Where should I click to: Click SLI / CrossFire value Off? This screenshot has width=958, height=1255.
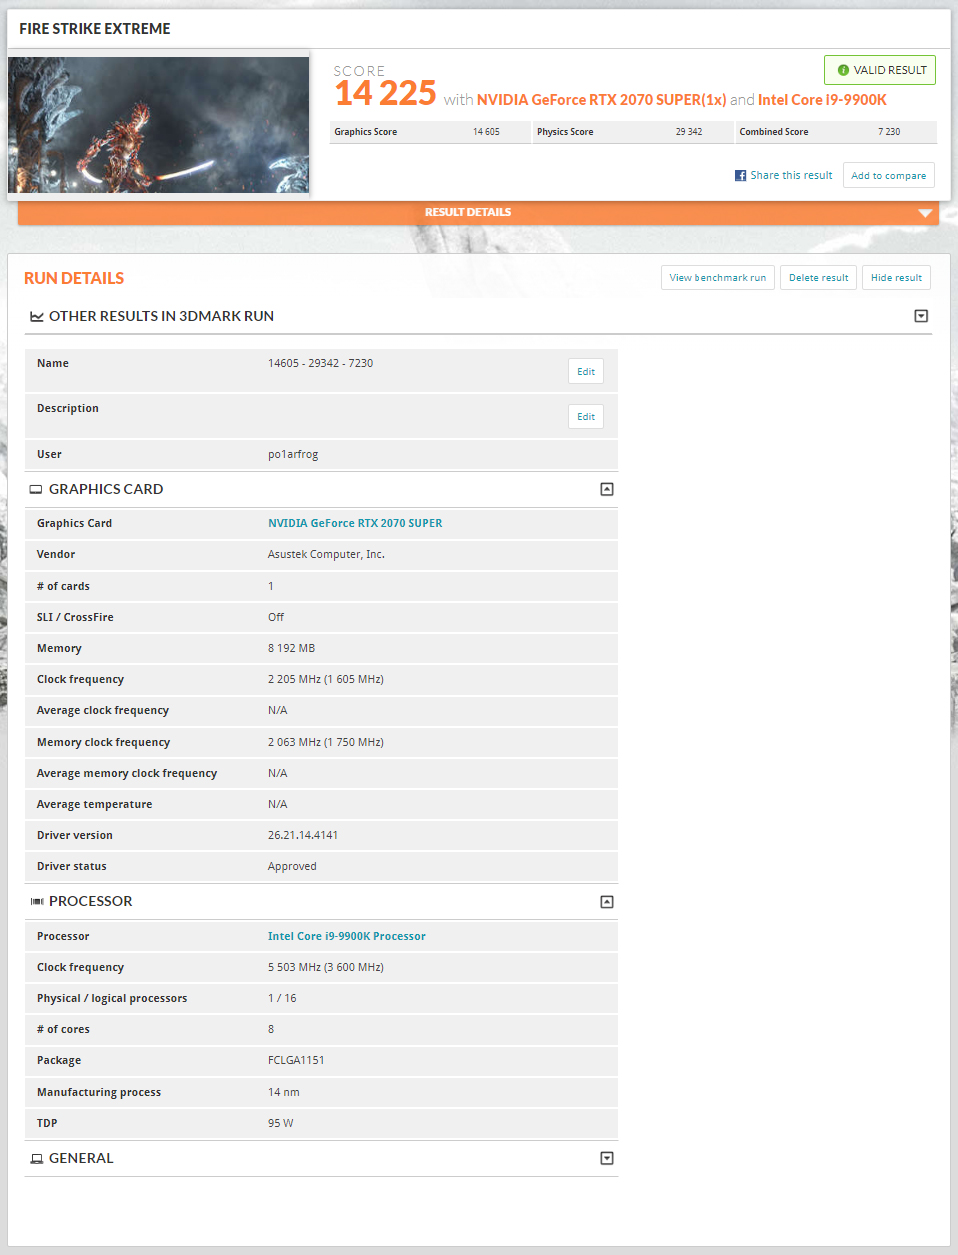(x=276, y=617)
